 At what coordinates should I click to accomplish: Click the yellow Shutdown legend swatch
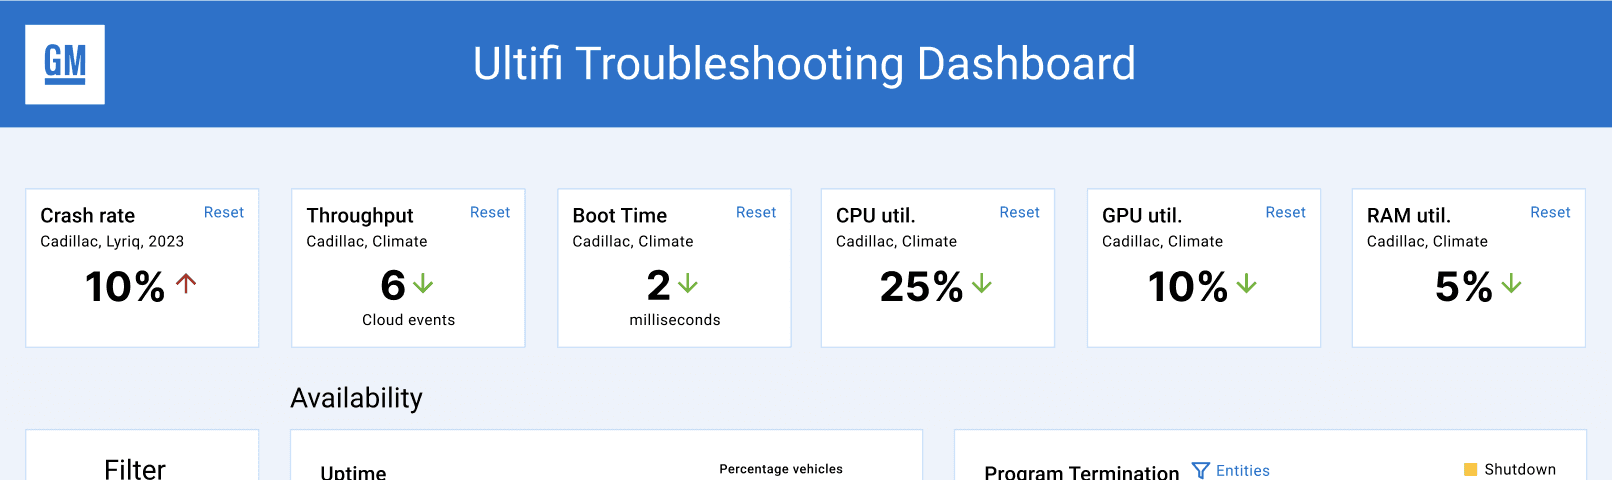(1470, 469)
